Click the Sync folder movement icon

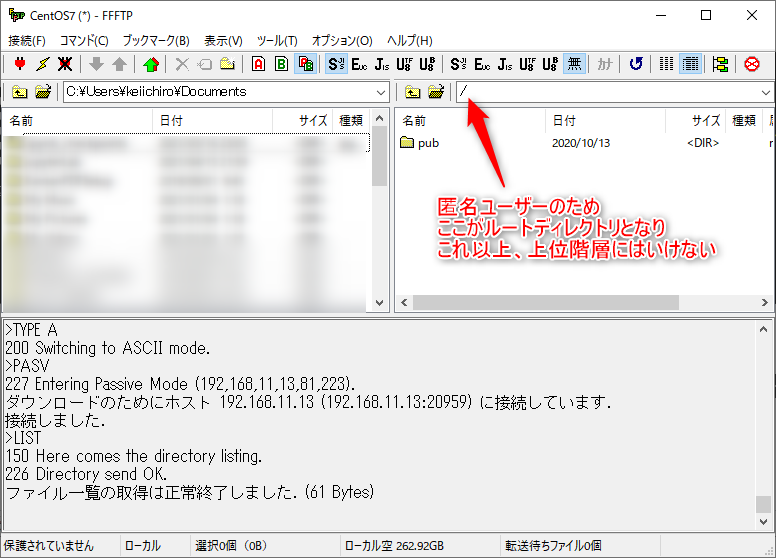[x=720, y=64]
